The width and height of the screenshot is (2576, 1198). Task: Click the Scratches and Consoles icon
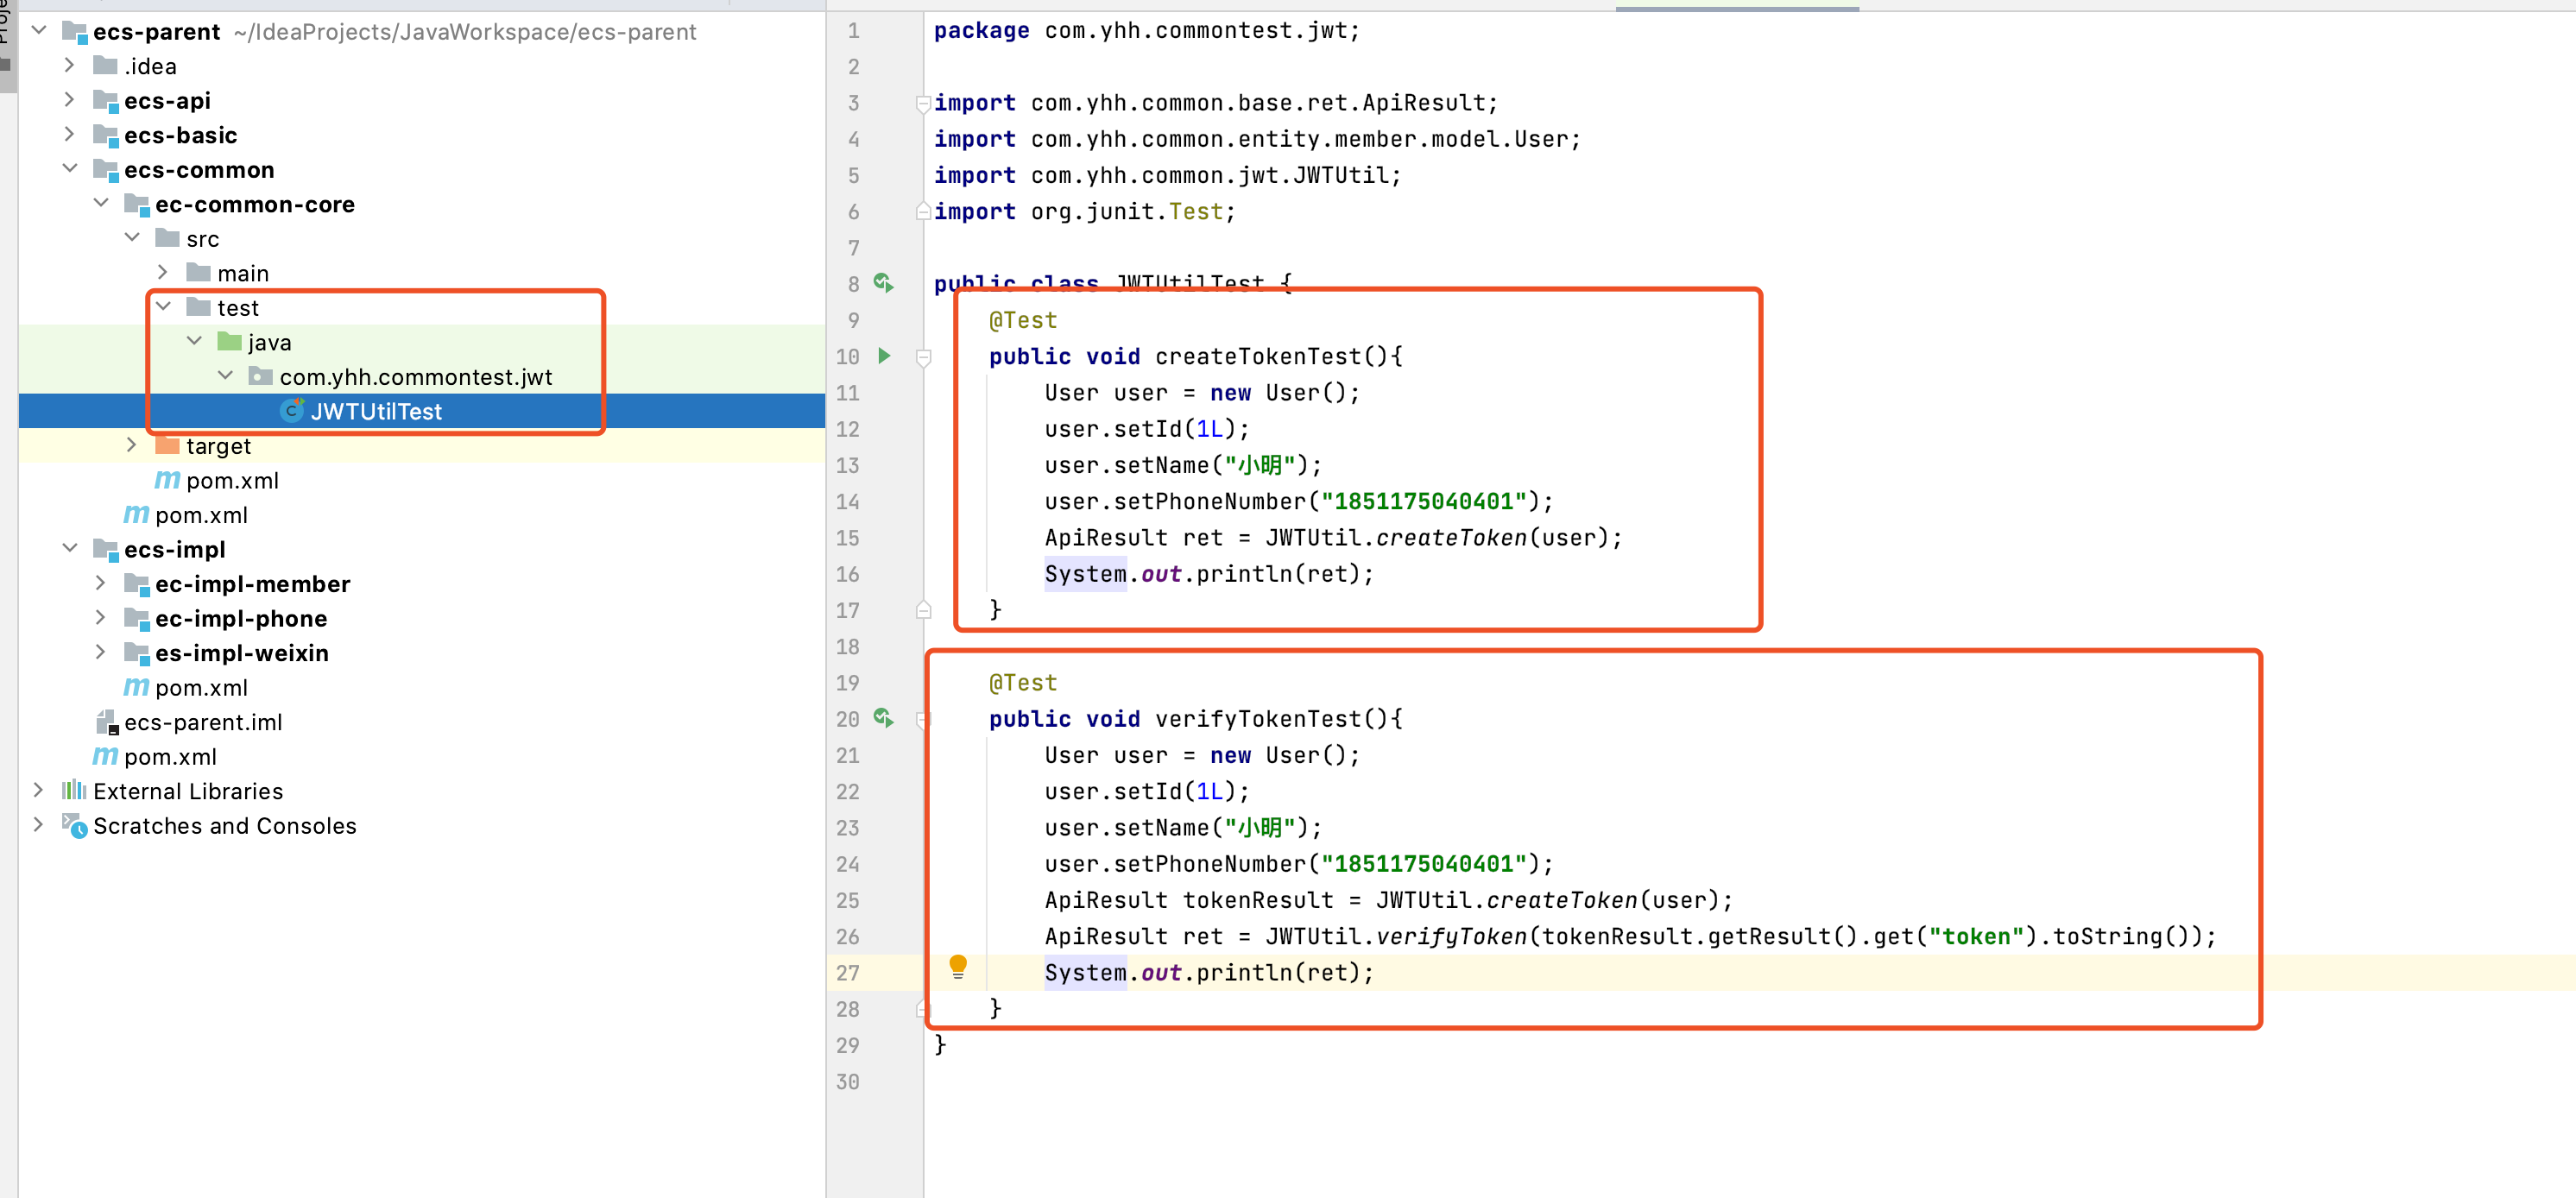74,826
